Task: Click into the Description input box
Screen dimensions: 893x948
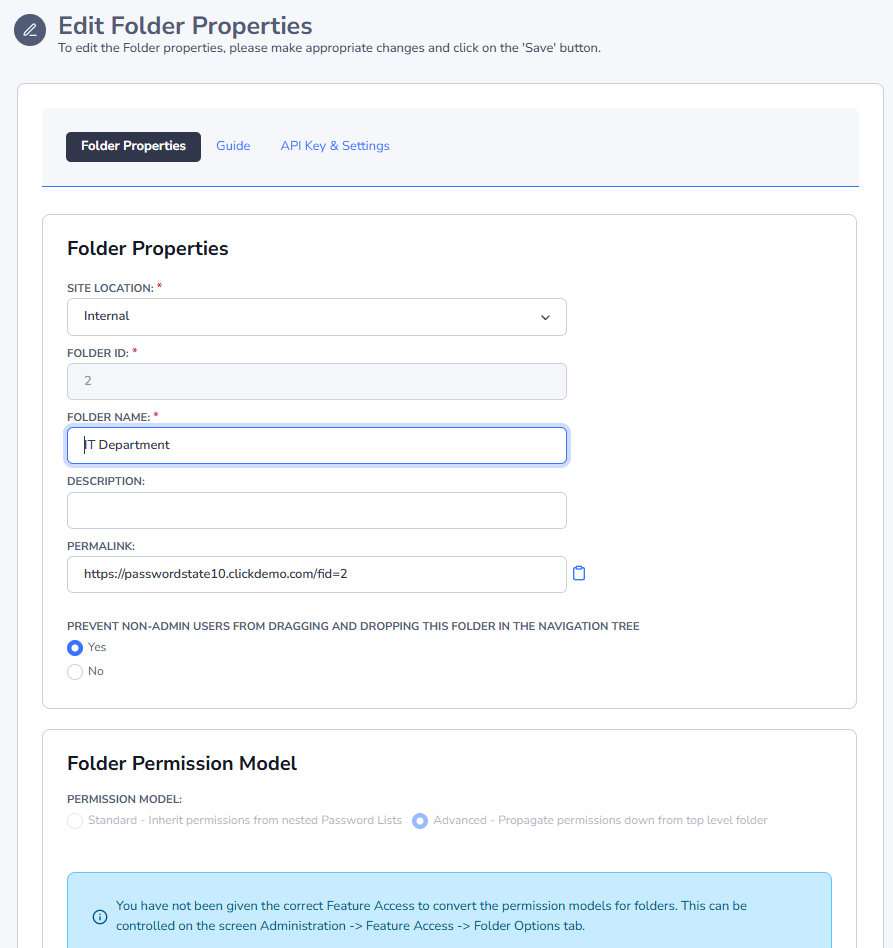Action: point(316,510)
